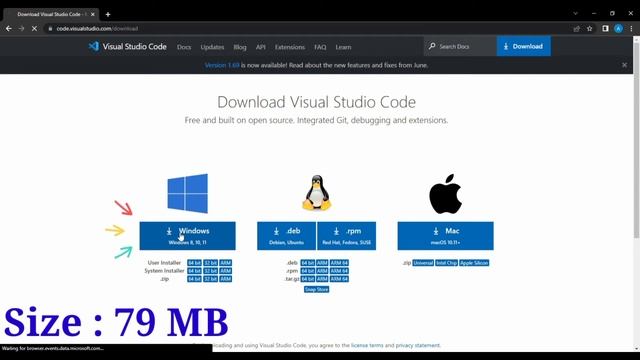Download the Windows installer

[187, 236]
